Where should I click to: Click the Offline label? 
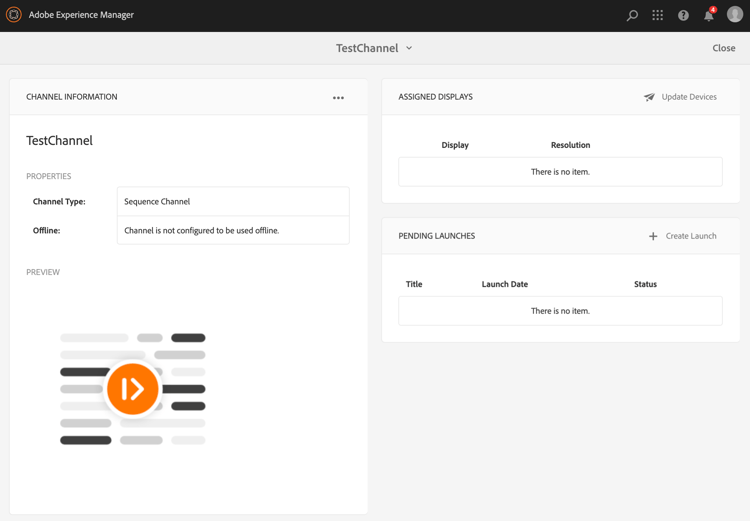click(x=46, y=231)
